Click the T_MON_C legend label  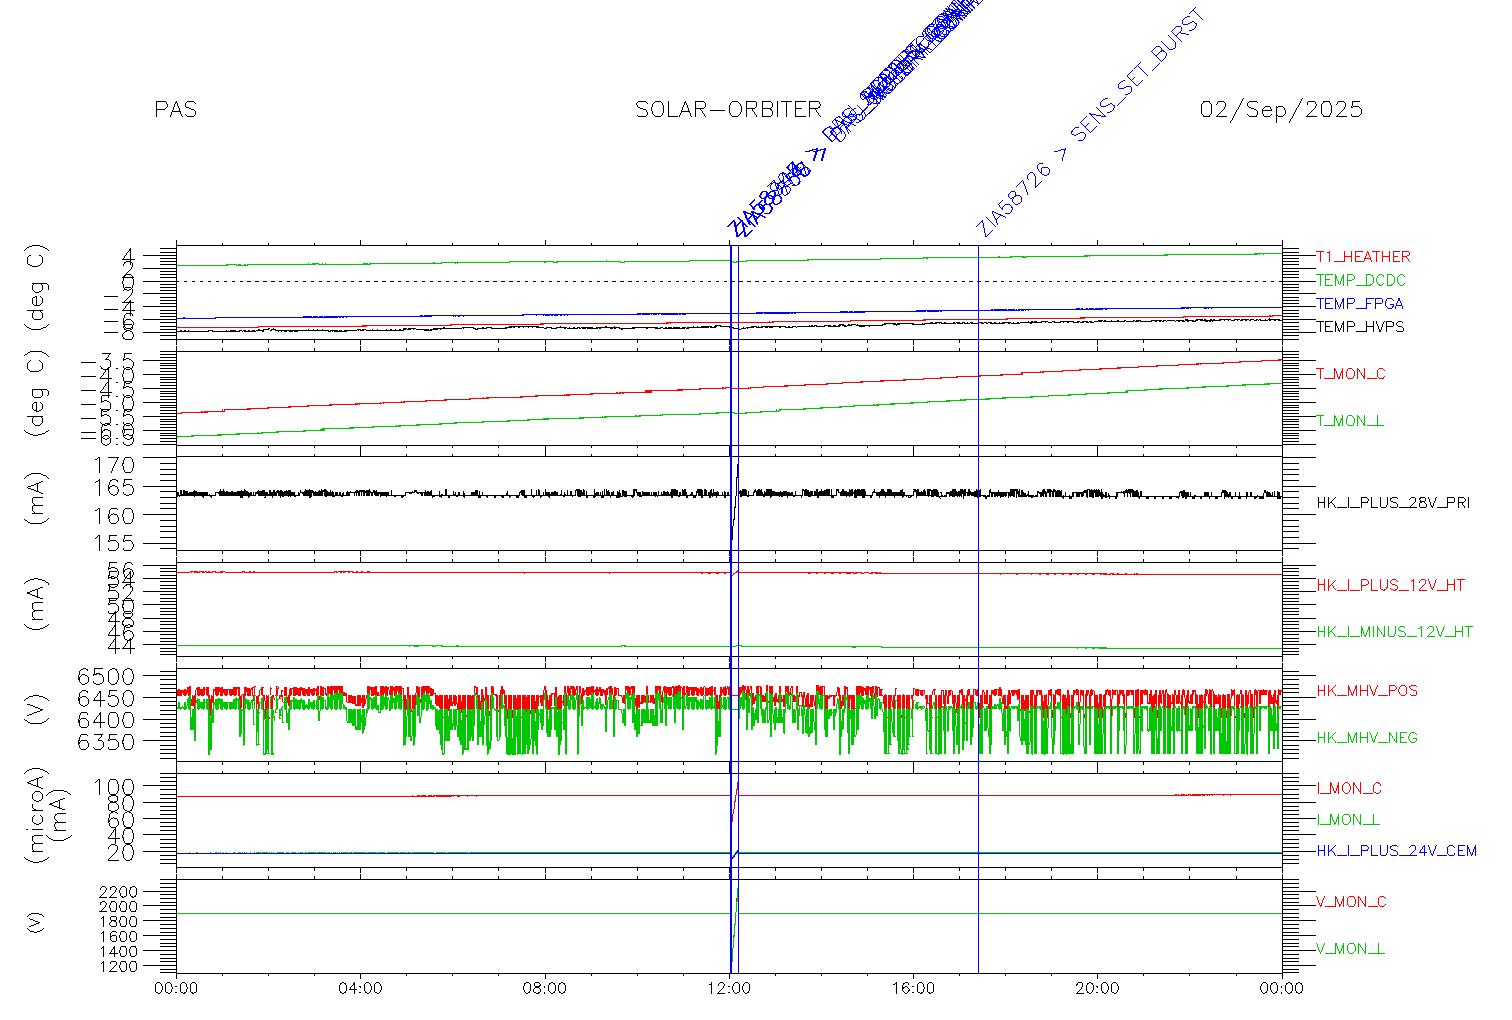1351,375
